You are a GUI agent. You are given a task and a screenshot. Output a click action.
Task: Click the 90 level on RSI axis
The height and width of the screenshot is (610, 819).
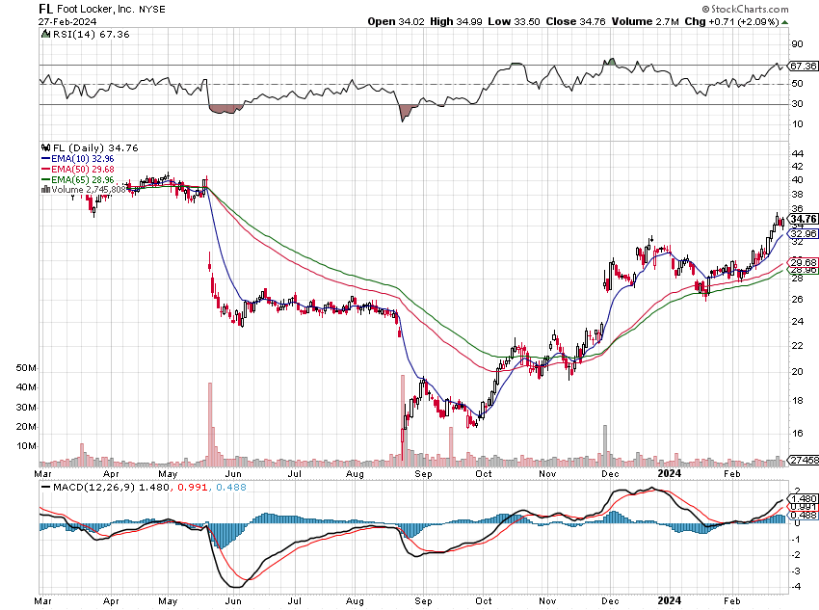click(x=797, y=44)
